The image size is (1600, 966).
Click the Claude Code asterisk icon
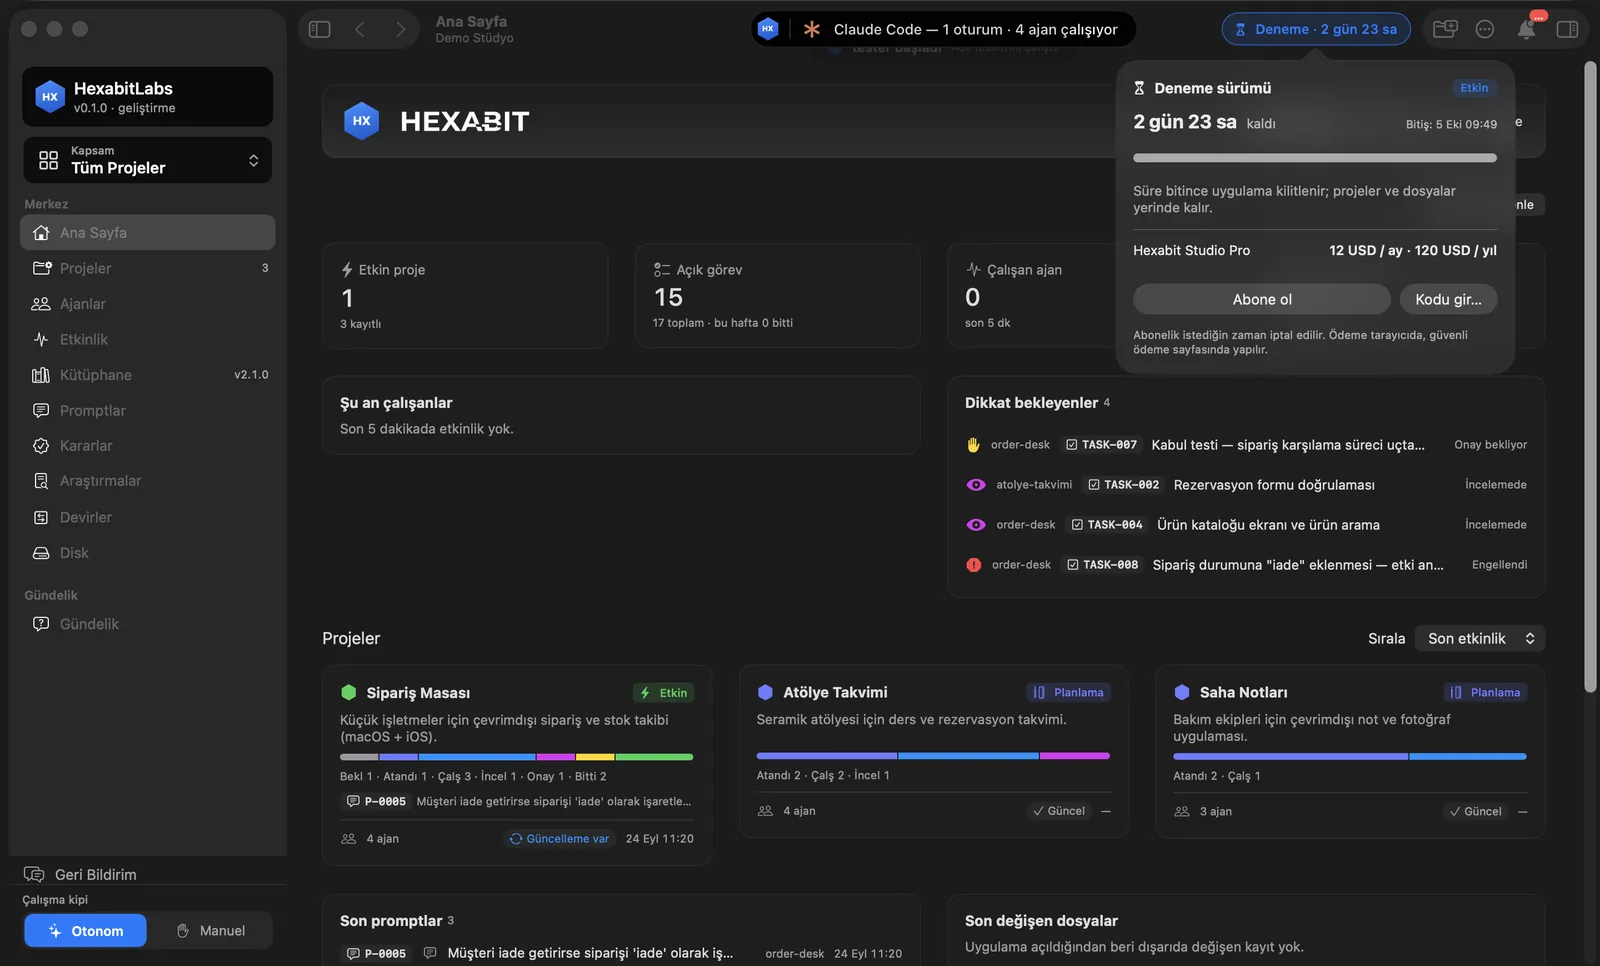[x=812, y=29]
